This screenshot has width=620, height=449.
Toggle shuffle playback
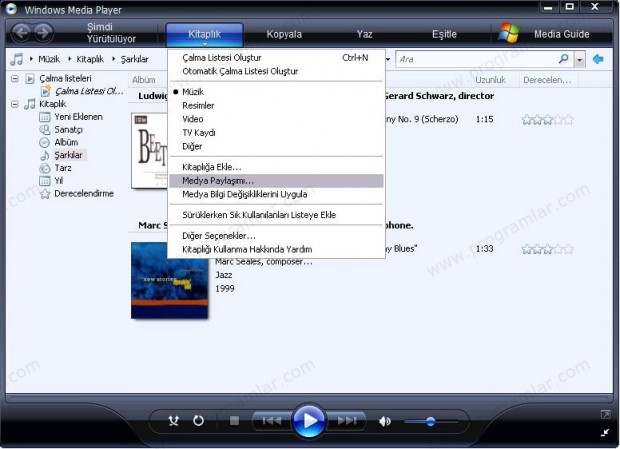[x=174, y=421]
